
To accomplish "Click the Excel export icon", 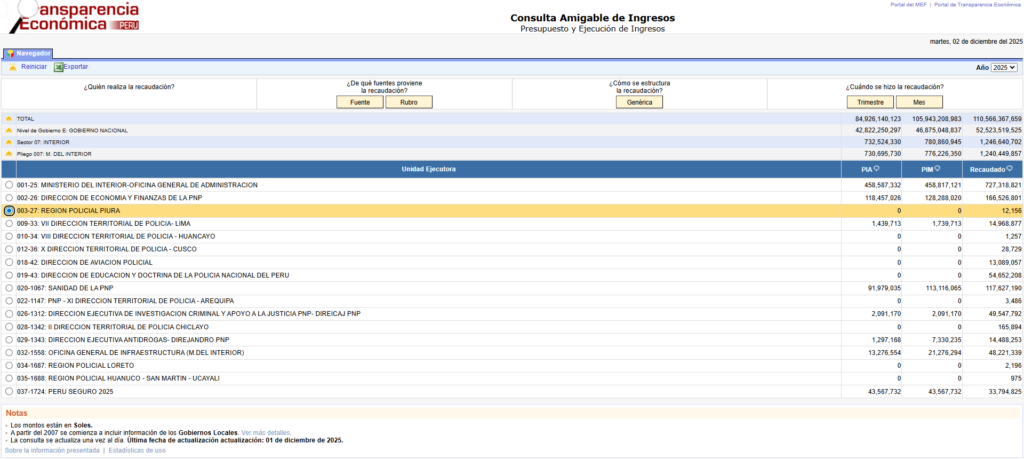I will click(x=58, y=67).
